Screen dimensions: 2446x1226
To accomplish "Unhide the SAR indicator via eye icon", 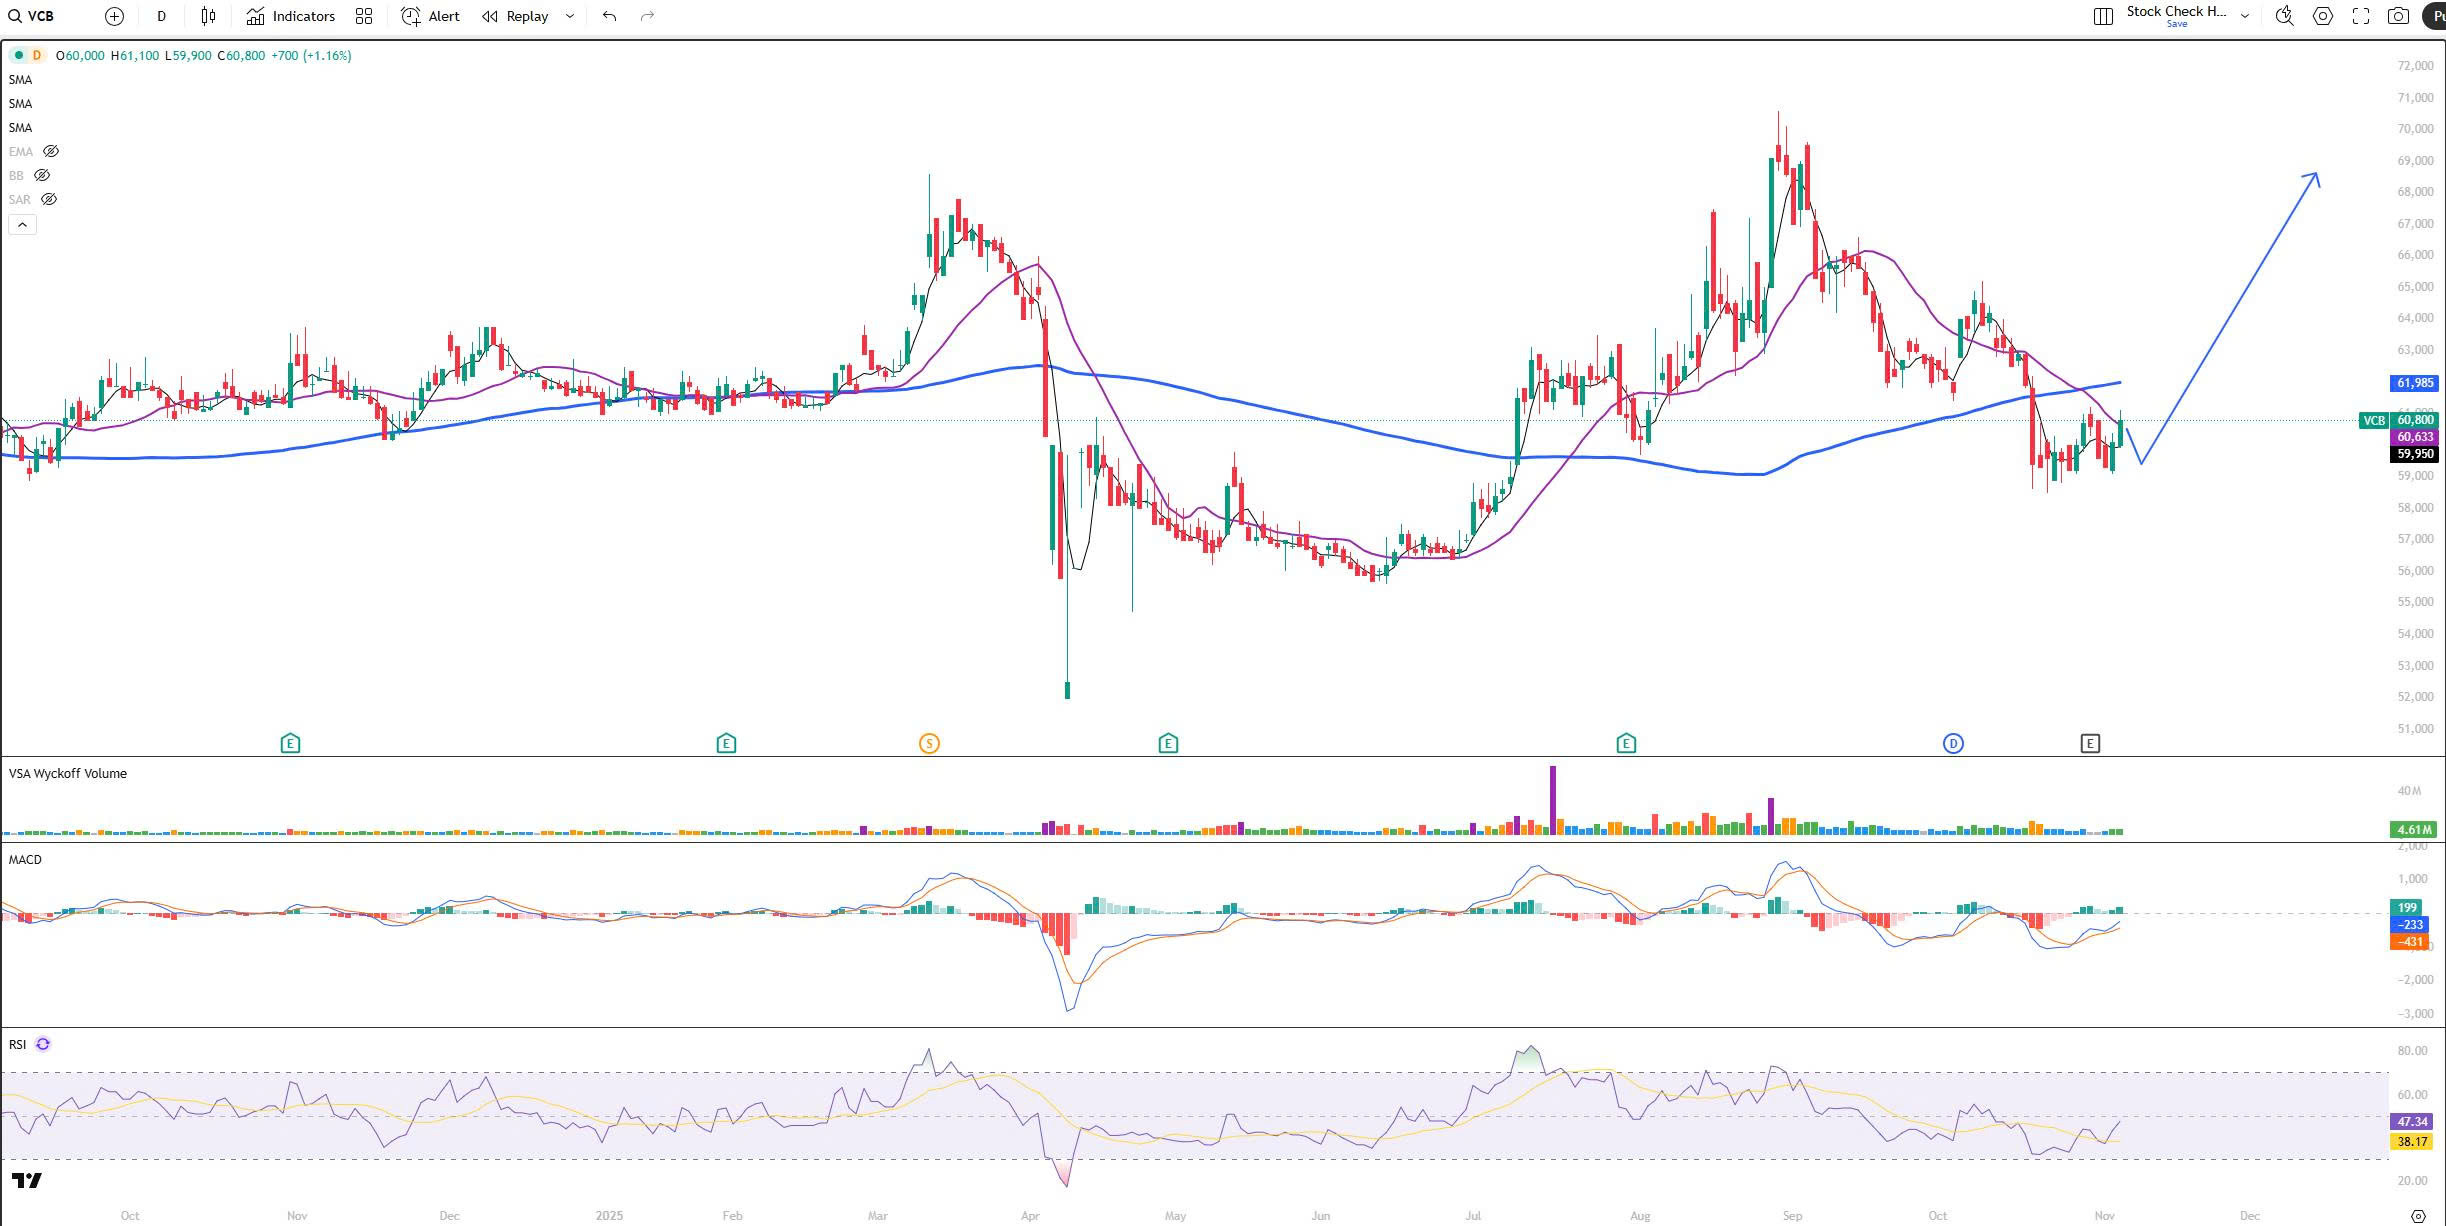I will 48,199.
